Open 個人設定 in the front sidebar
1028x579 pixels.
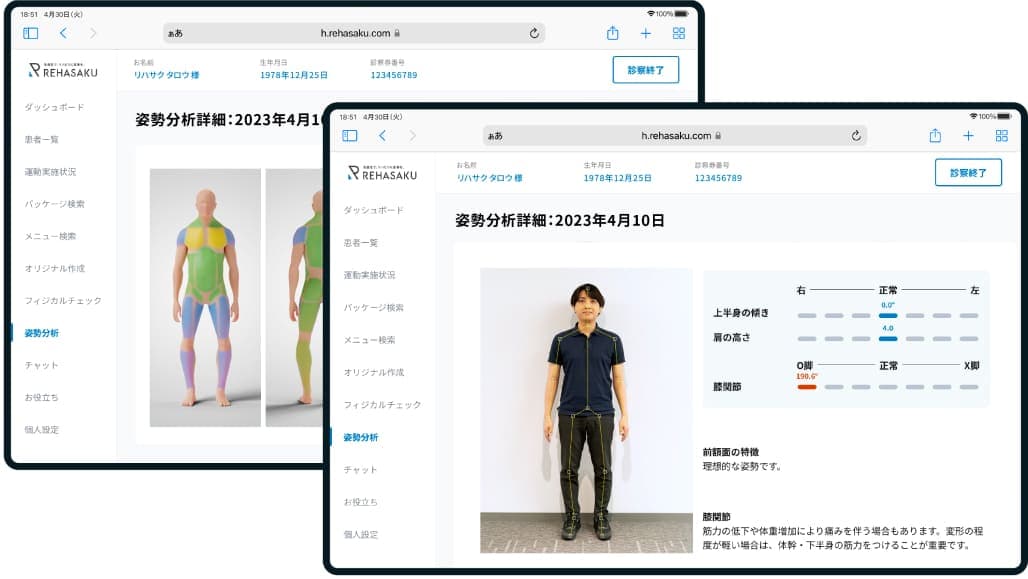(361, 534)
